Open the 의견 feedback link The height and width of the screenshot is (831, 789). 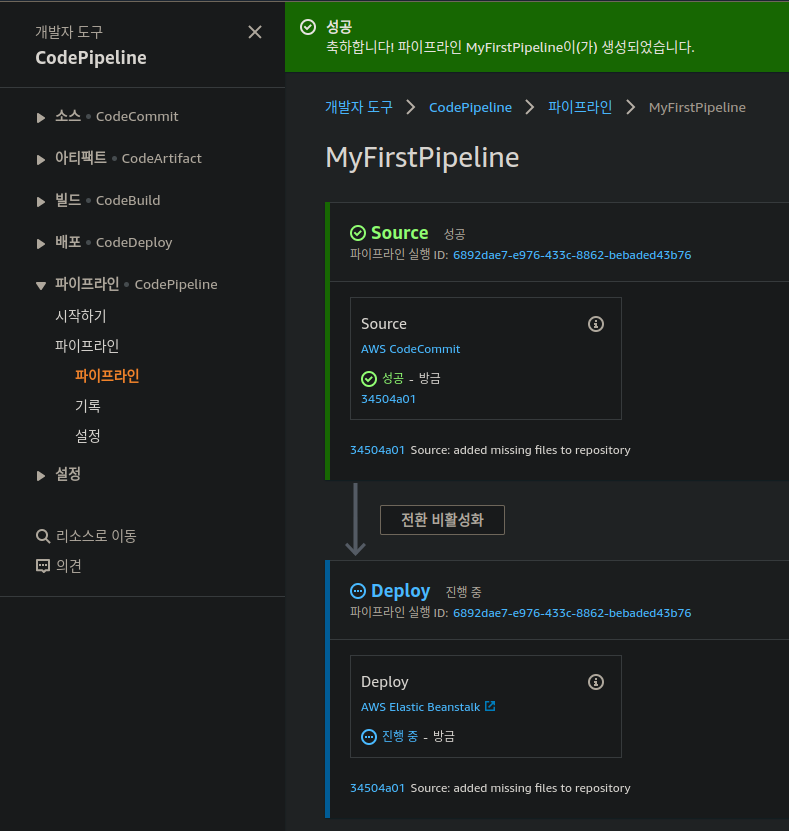[68, 566]
